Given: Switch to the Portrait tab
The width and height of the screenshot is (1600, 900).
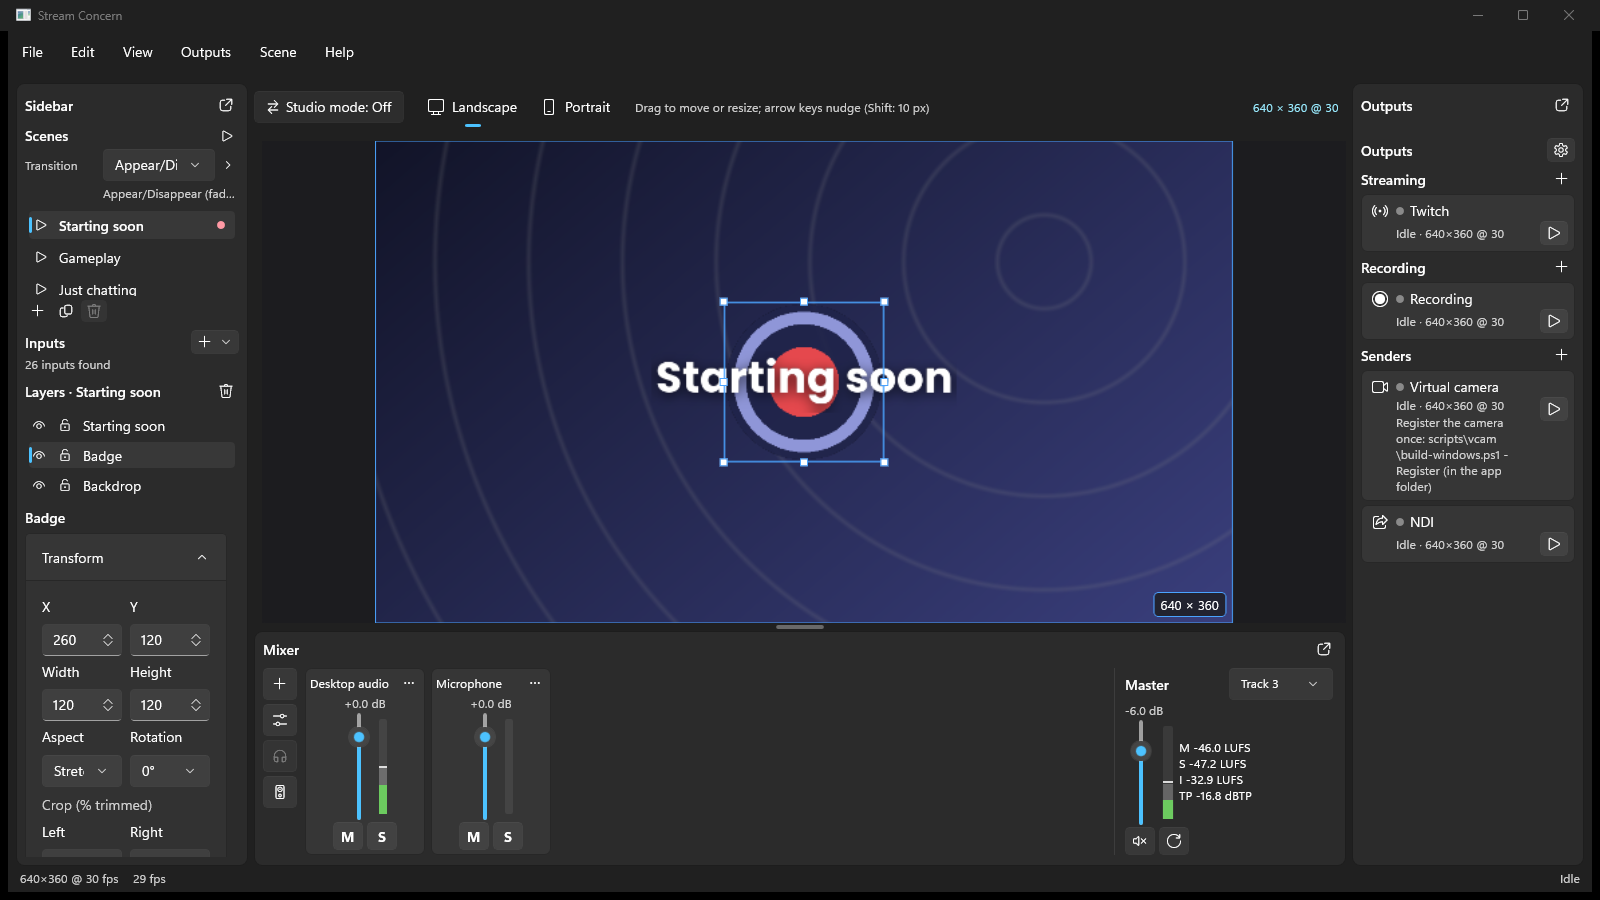Looking at the screenshot, I should coord(576,107).
